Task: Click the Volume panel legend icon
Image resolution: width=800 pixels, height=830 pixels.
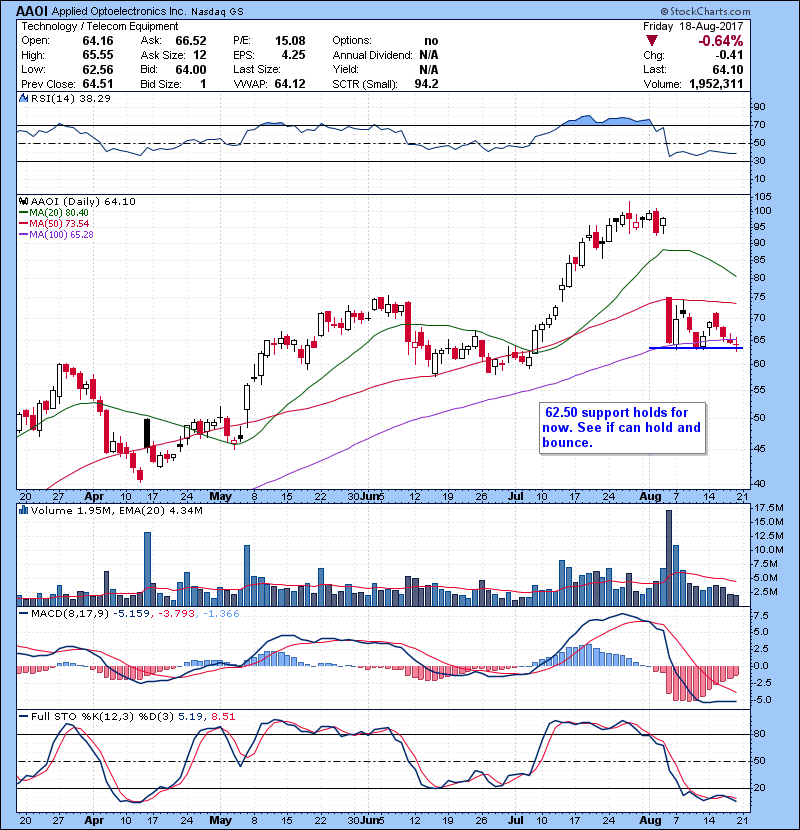Action: (x=22, y=511)
